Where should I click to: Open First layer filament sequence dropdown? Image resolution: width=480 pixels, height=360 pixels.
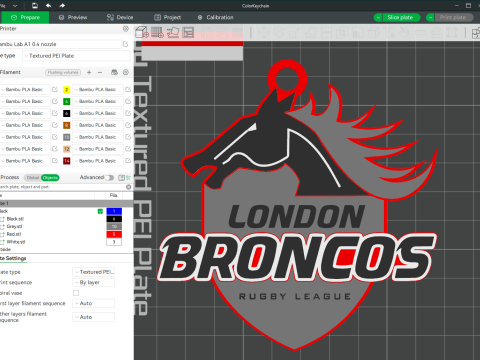(94, 303)
